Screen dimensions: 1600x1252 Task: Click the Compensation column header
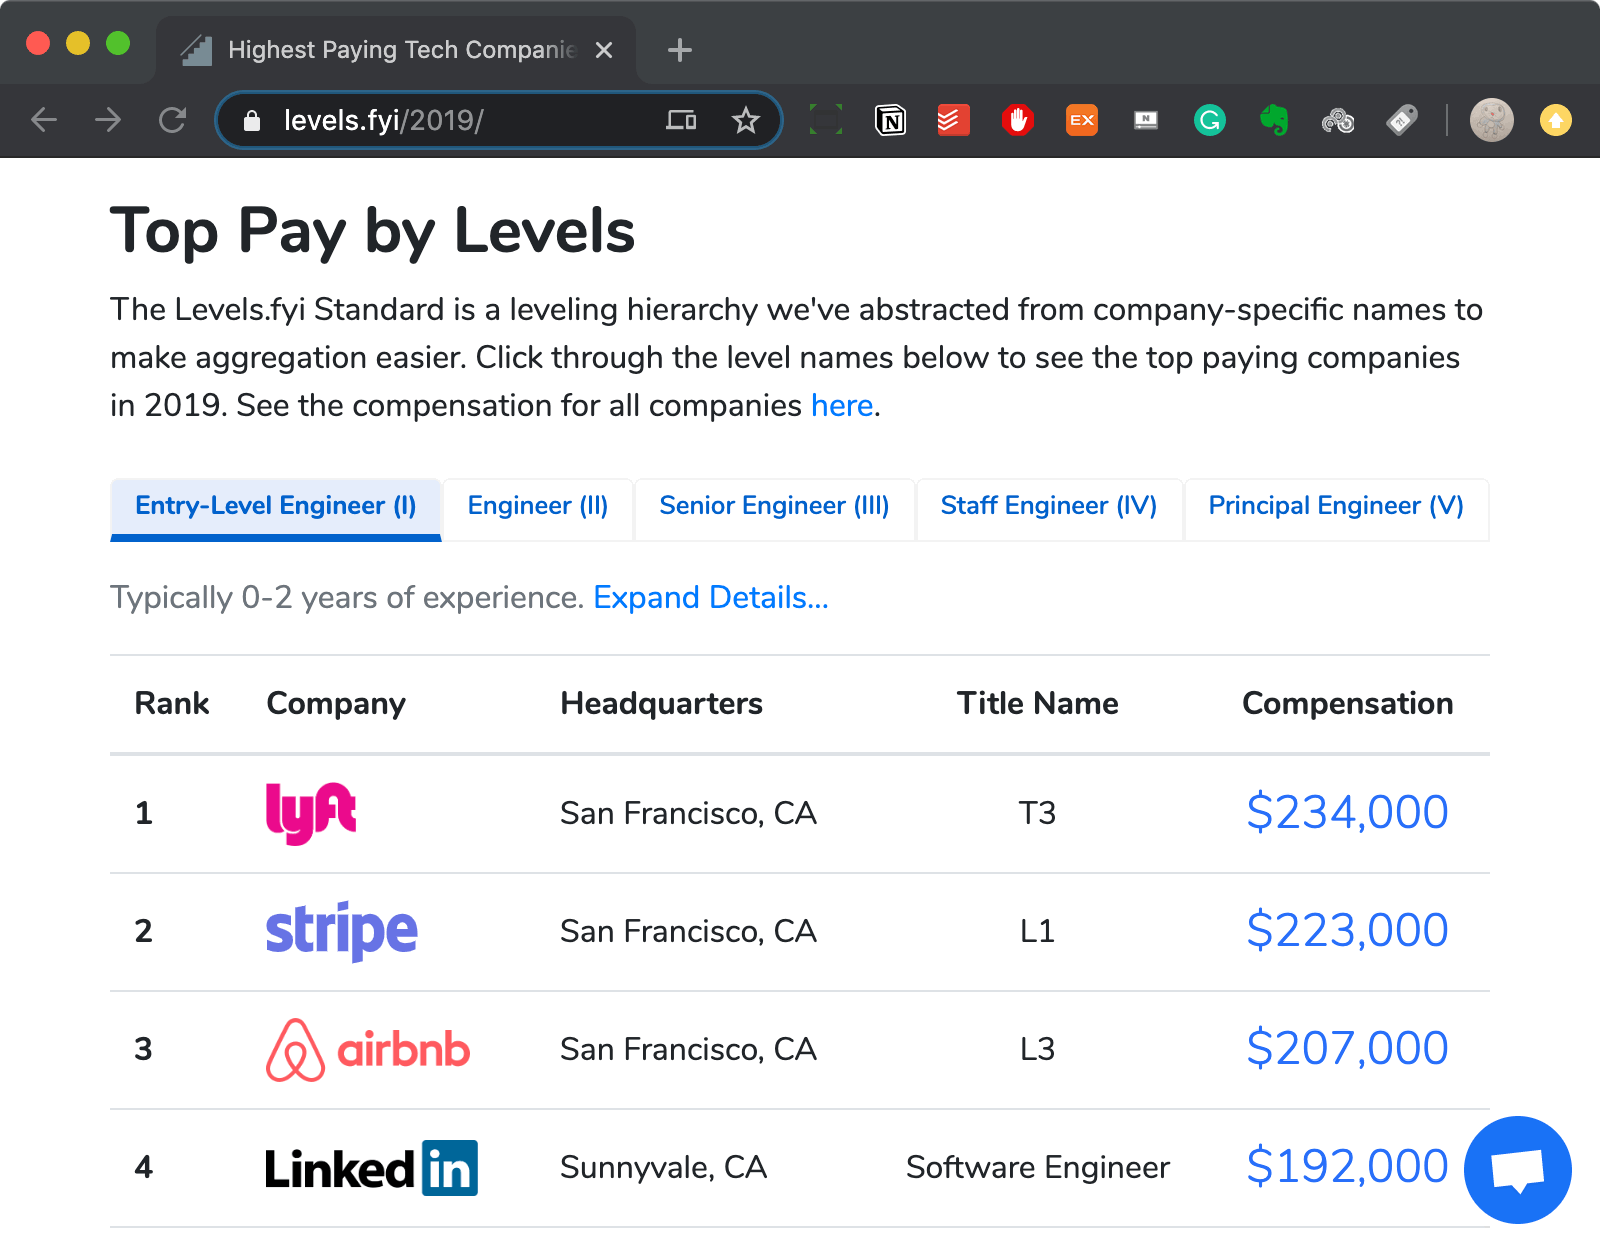point(1348,704)
